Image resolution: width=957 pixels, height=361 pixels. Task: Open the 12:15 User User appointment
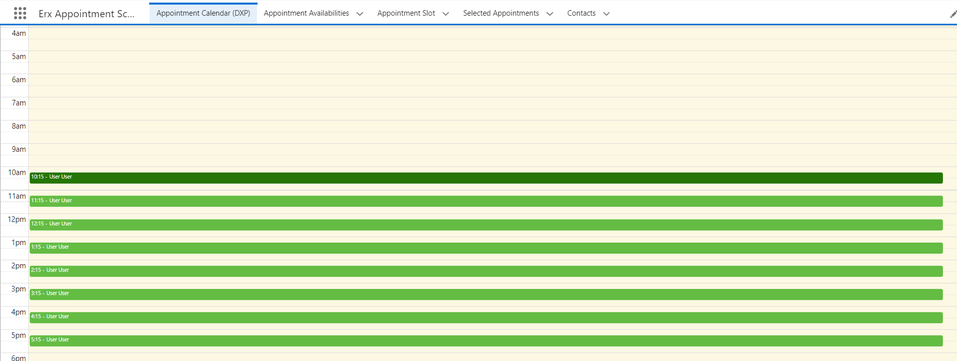coord(486,224)
